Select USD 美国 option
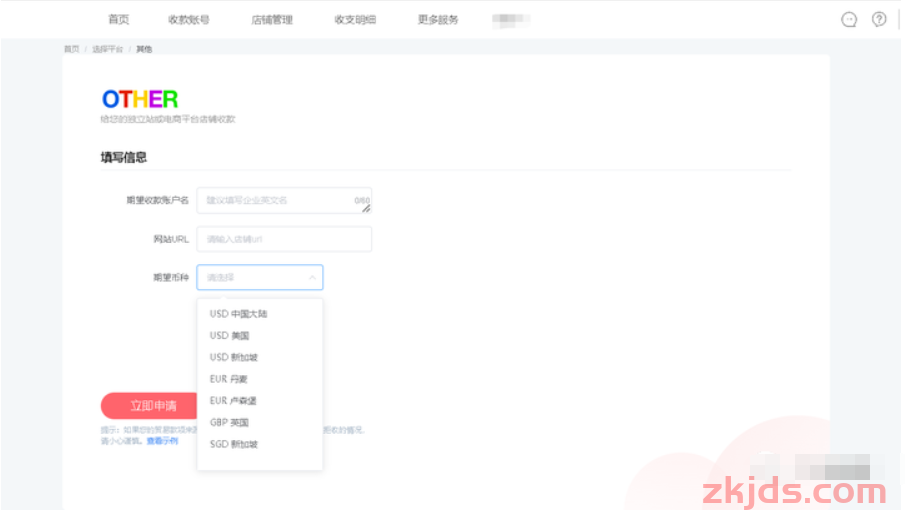The image size is (905, 523). [260, 335]
